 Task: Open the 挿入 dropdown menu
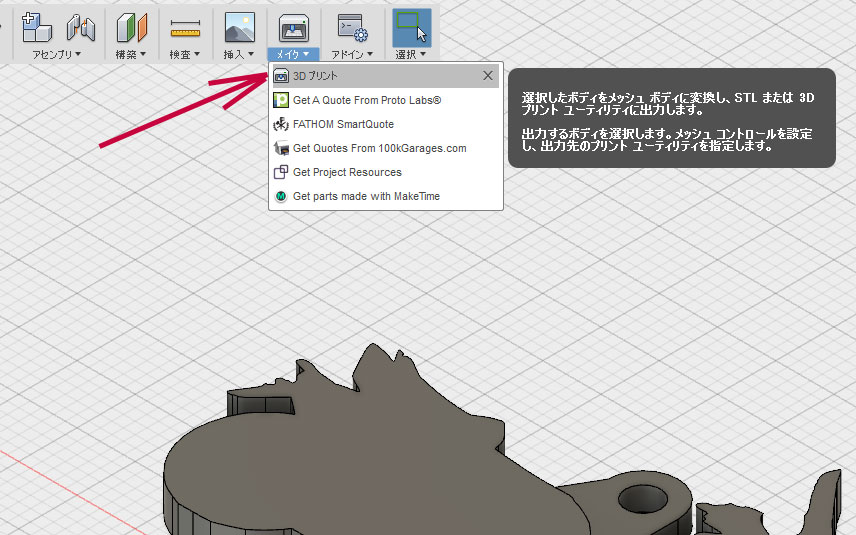tap(238, 54)
